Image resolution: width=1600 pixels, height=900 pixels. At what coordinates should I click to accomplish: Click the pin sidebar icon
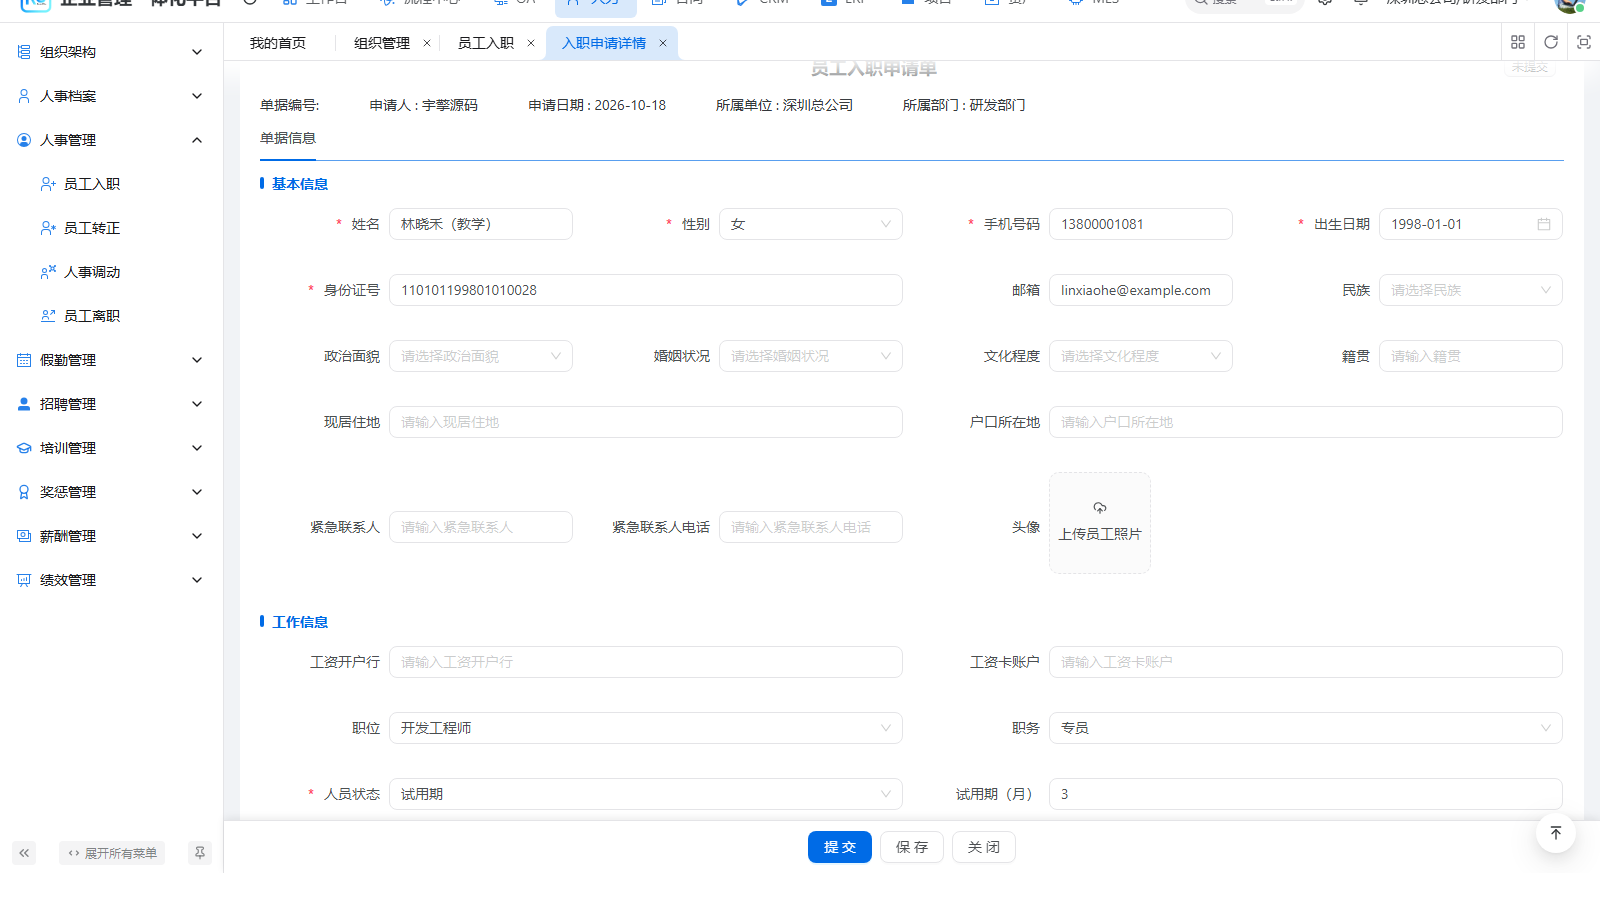pyautogui.click(x=200, y=853)
